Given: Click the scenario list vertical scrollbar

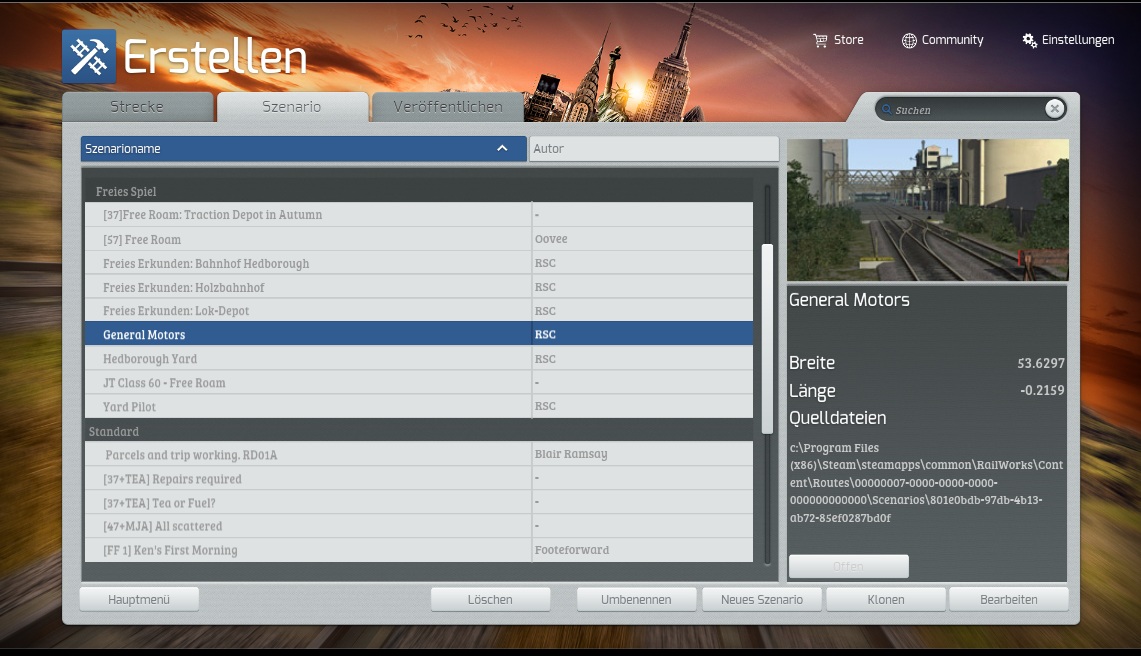Looking at the screenshot, I should pos(767,338).
